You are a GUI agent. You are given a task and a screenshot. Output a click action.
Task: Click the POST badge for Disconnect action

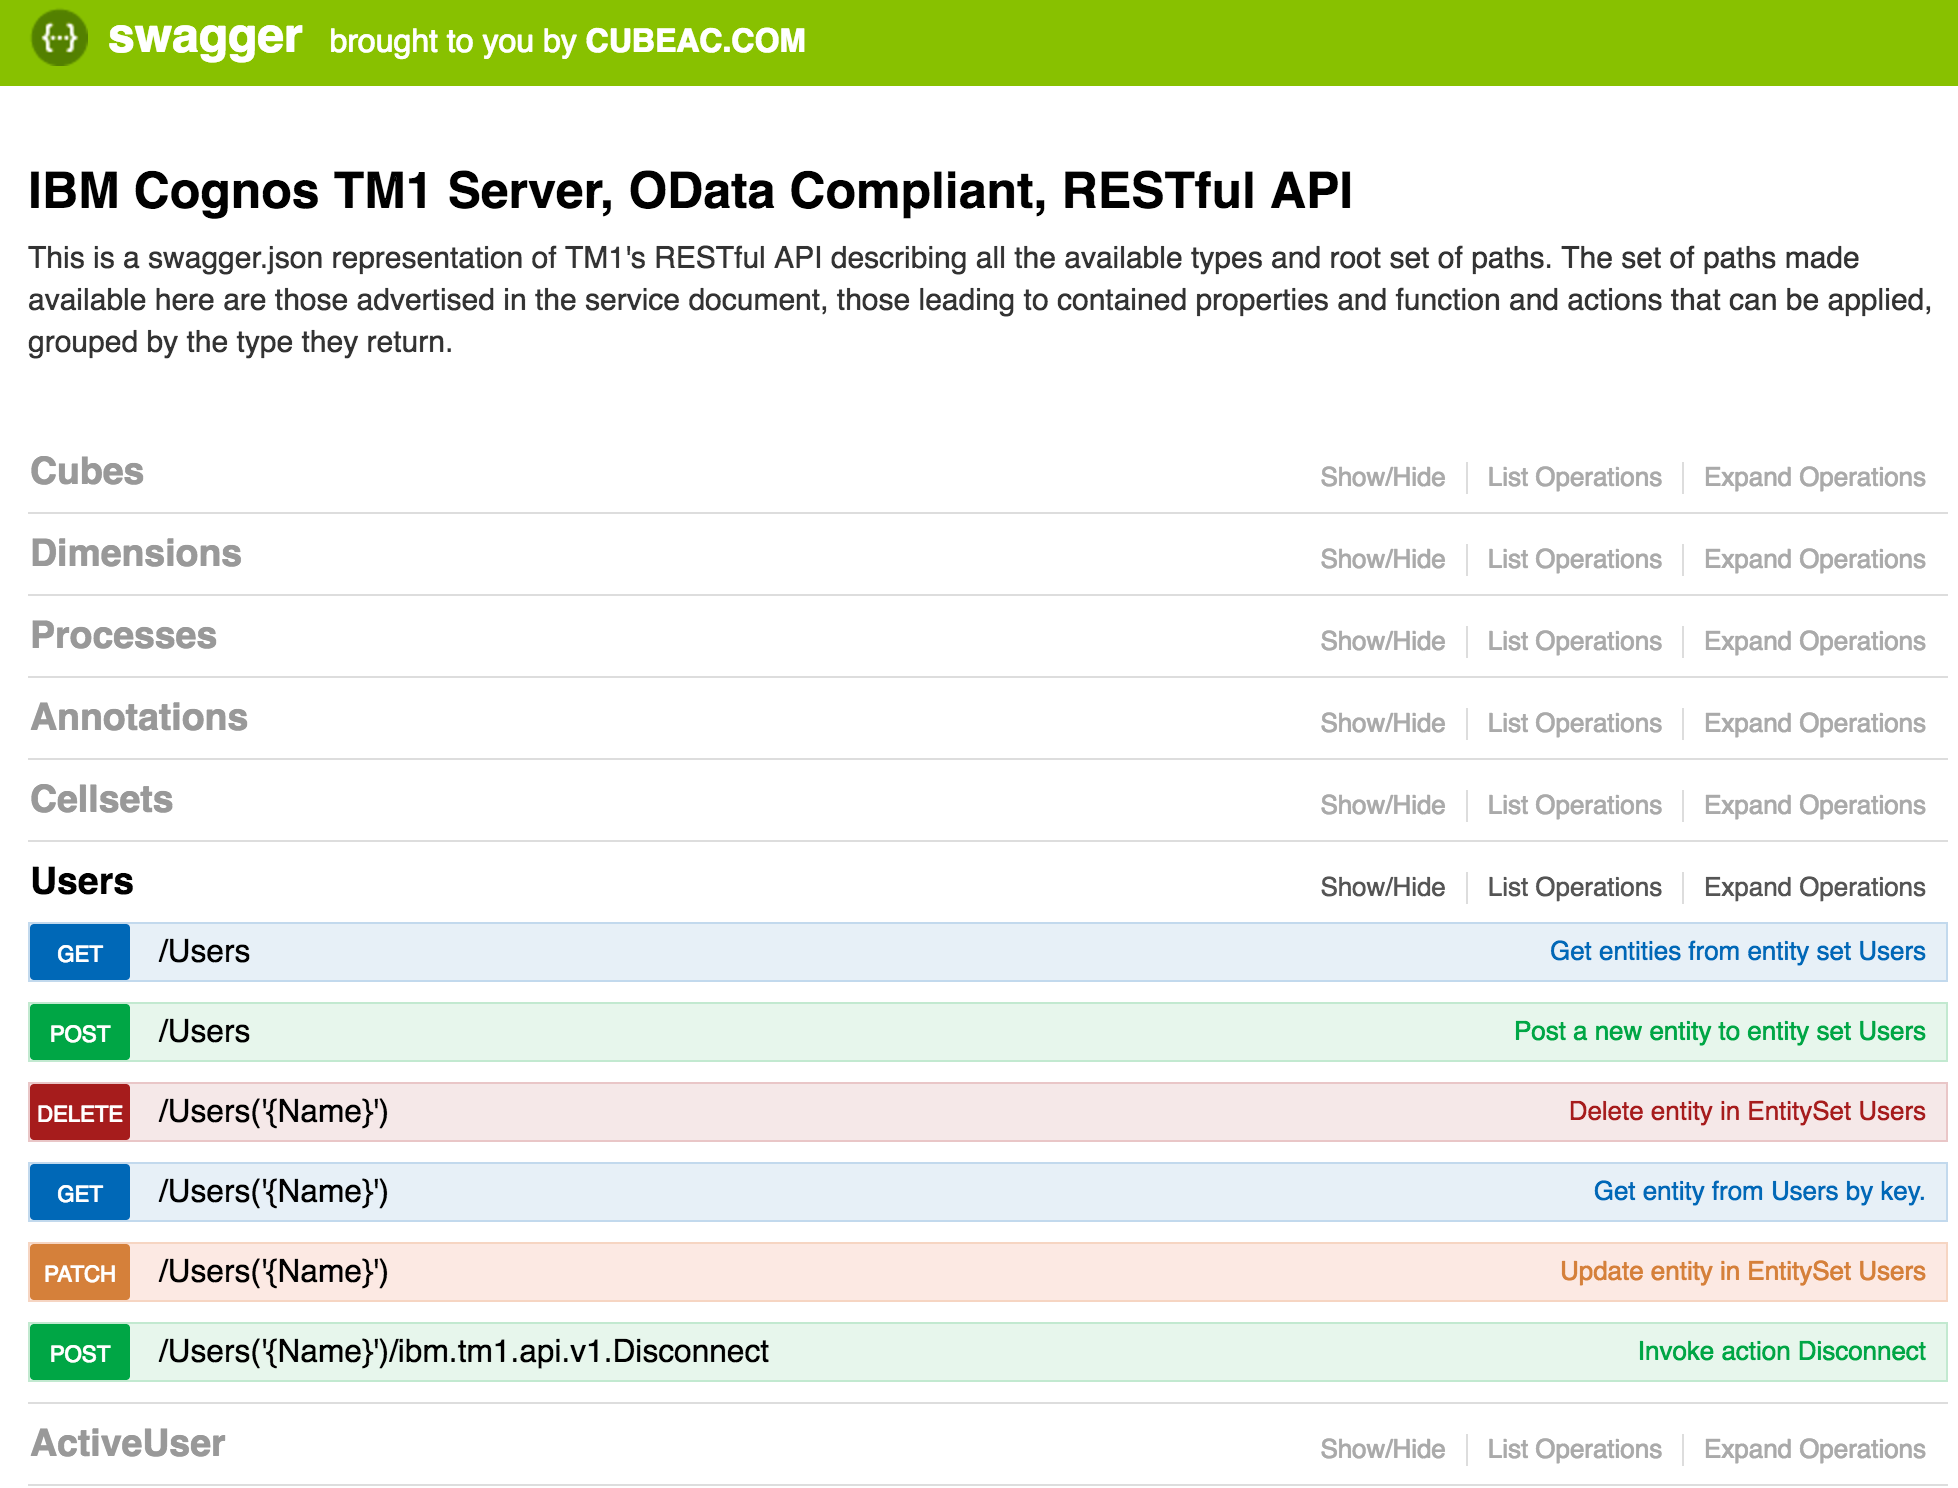coord(80,1352)
